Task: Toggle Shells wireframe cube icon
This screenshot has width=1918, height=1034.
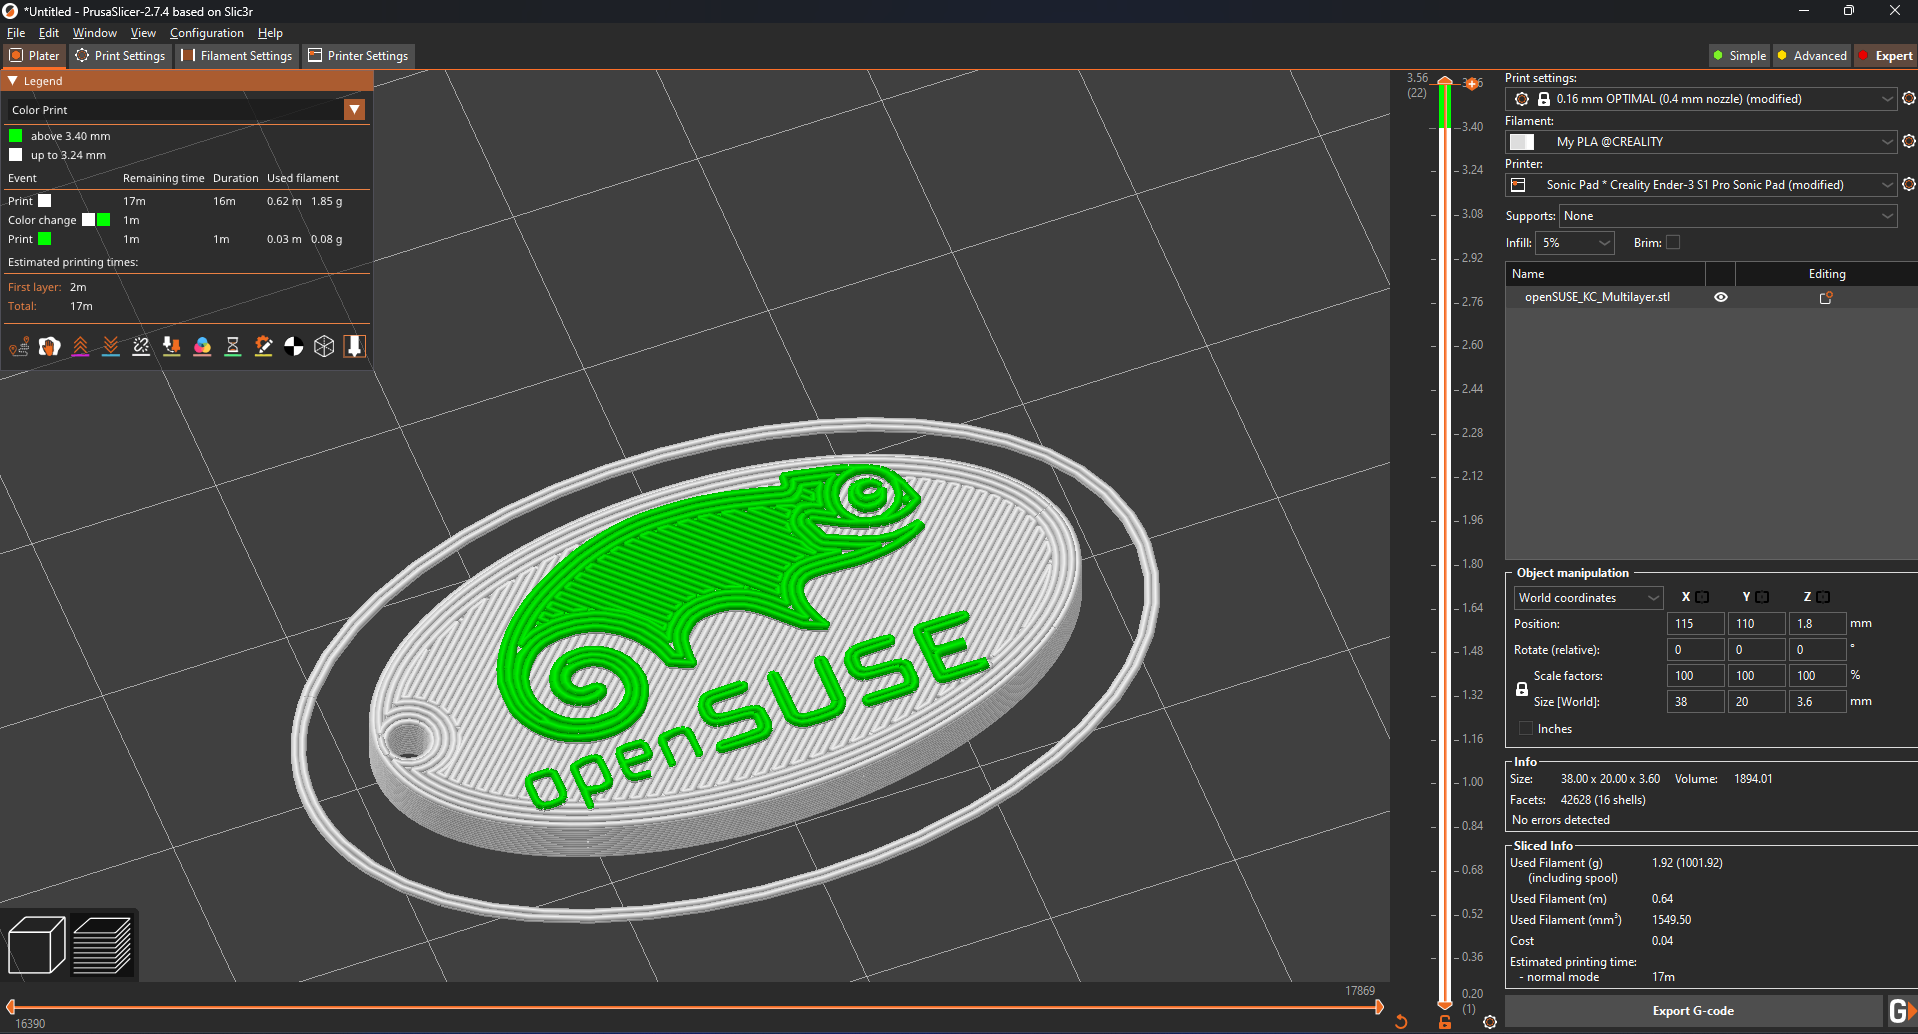Action: 324,346
